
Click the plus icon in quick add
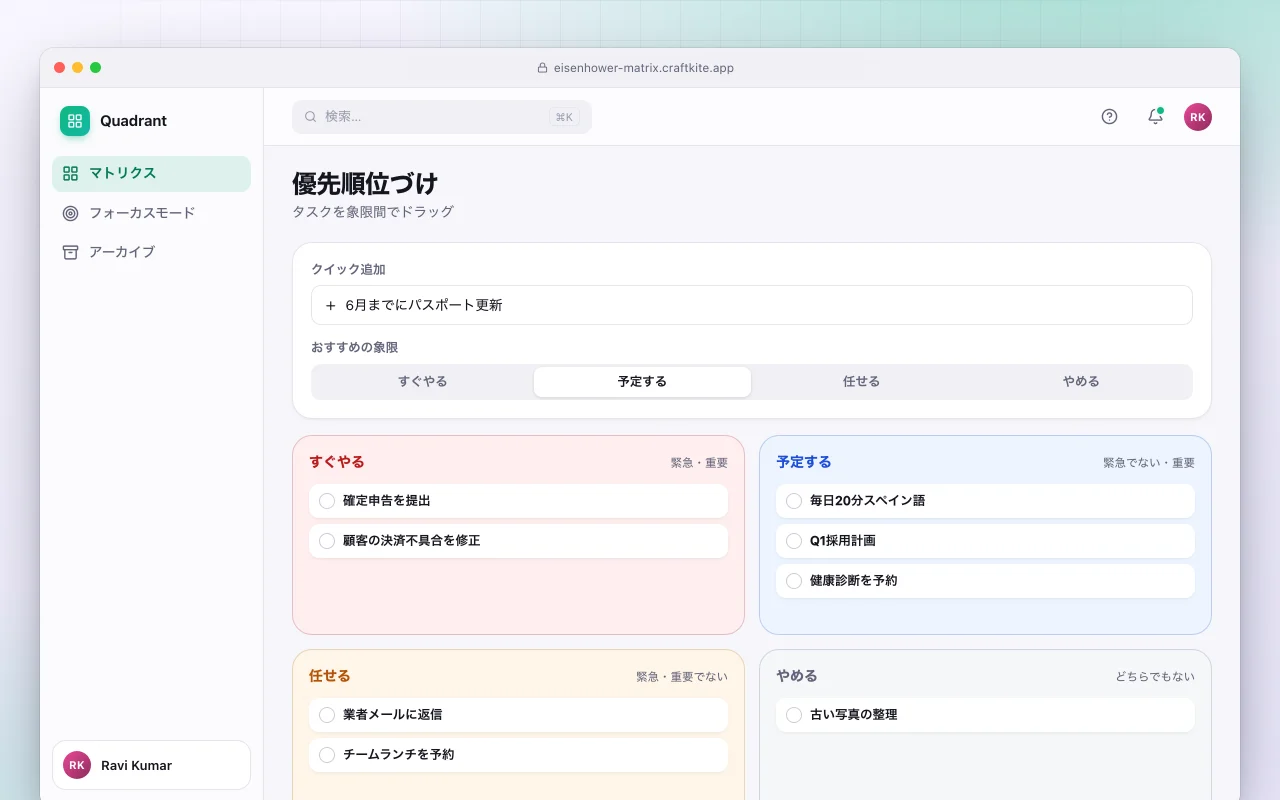(x=331, y=305)
